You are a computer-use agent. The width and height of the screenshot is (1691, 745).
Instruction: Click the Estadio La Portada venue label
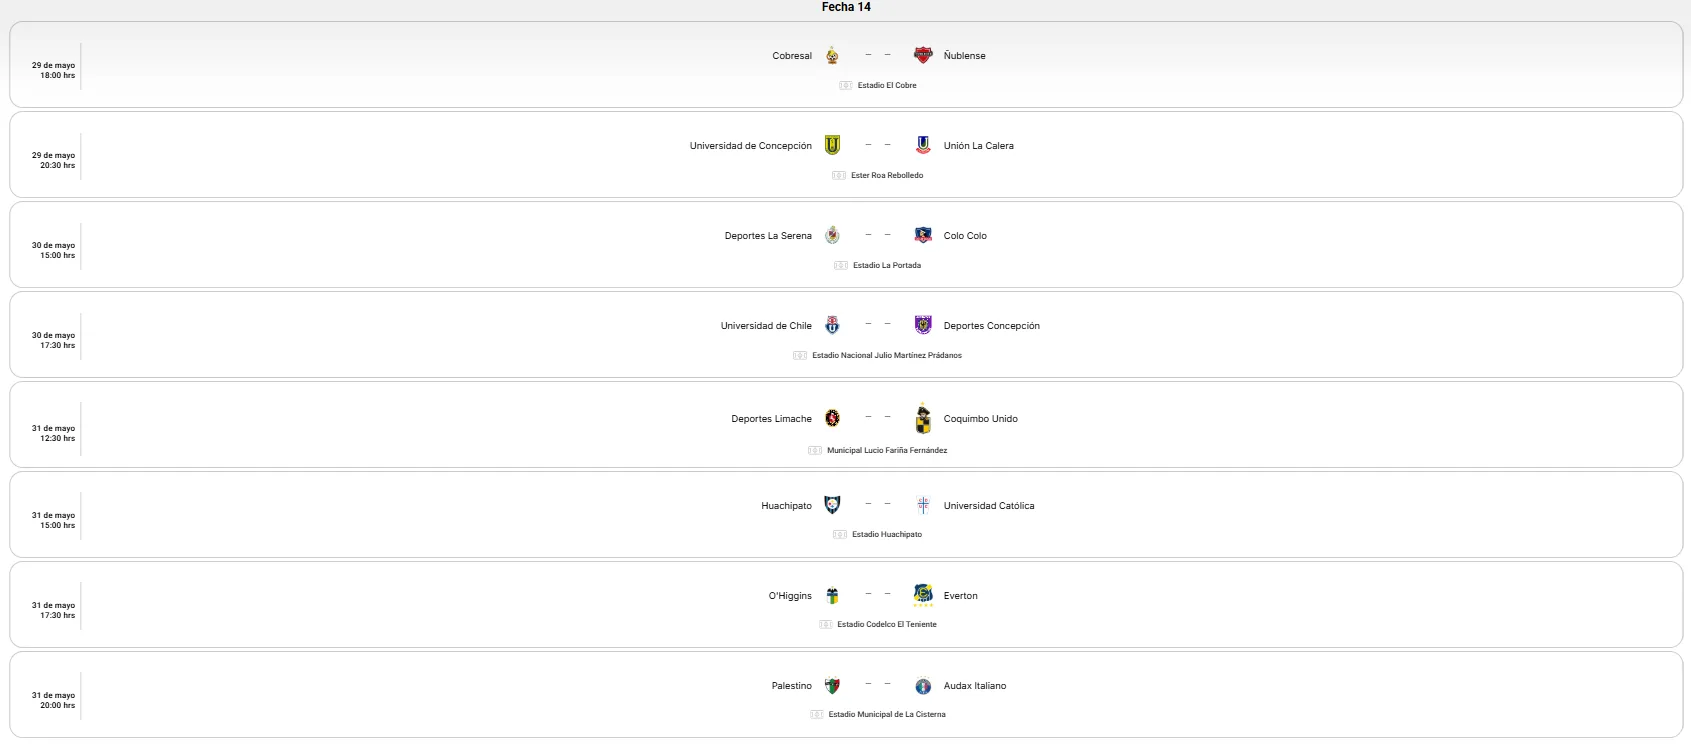tap(886, 266)
